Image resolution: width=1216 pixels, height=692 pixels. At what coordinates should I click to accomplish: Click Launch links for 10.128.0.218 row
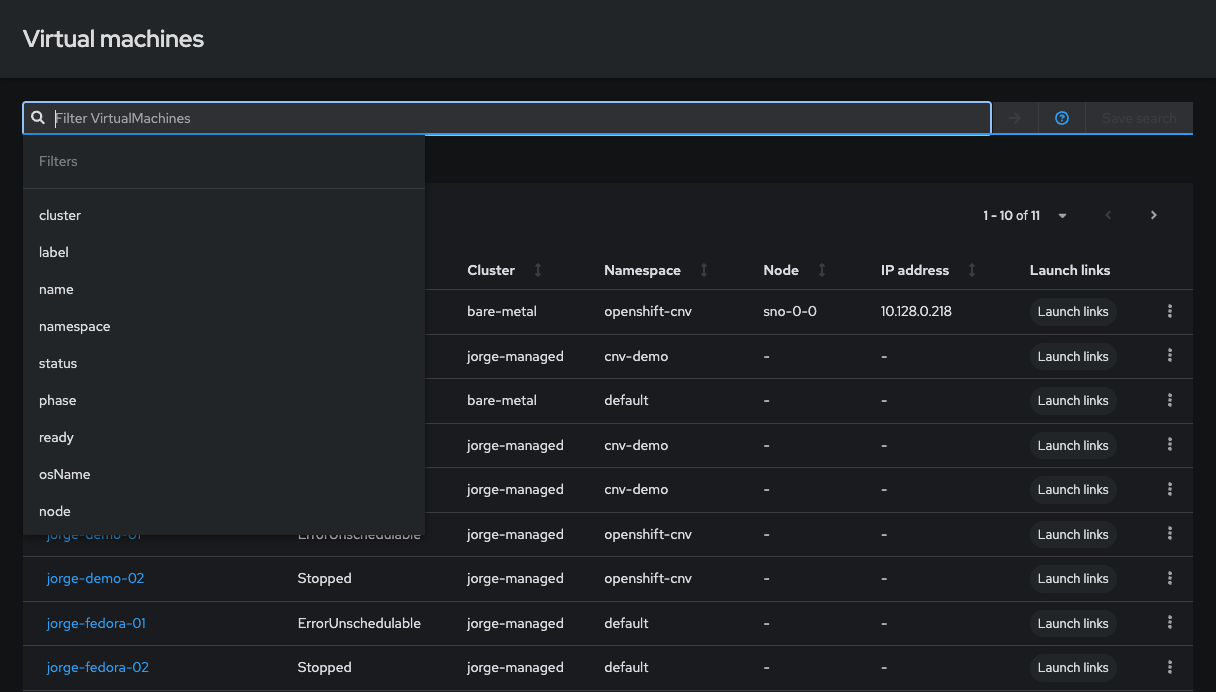pos(1072,312)
